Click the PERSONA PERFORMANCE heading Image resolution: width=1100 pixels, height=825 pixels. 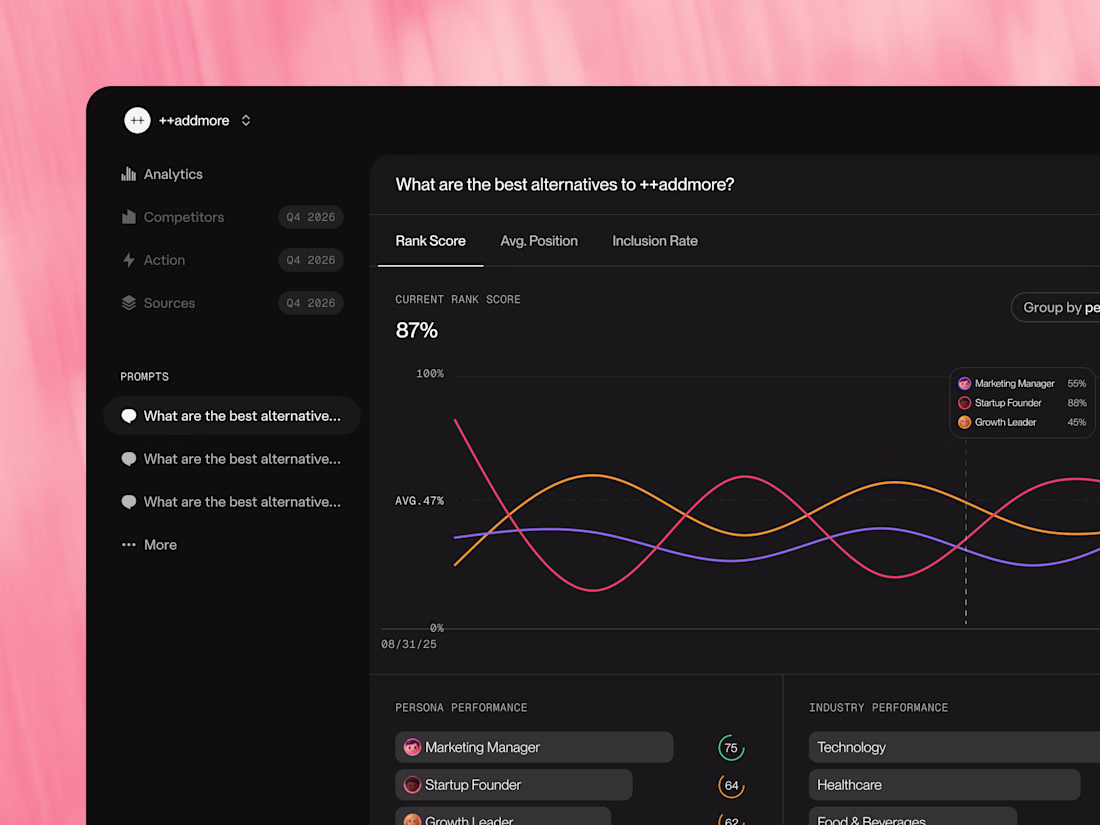[x=461, y=708]
